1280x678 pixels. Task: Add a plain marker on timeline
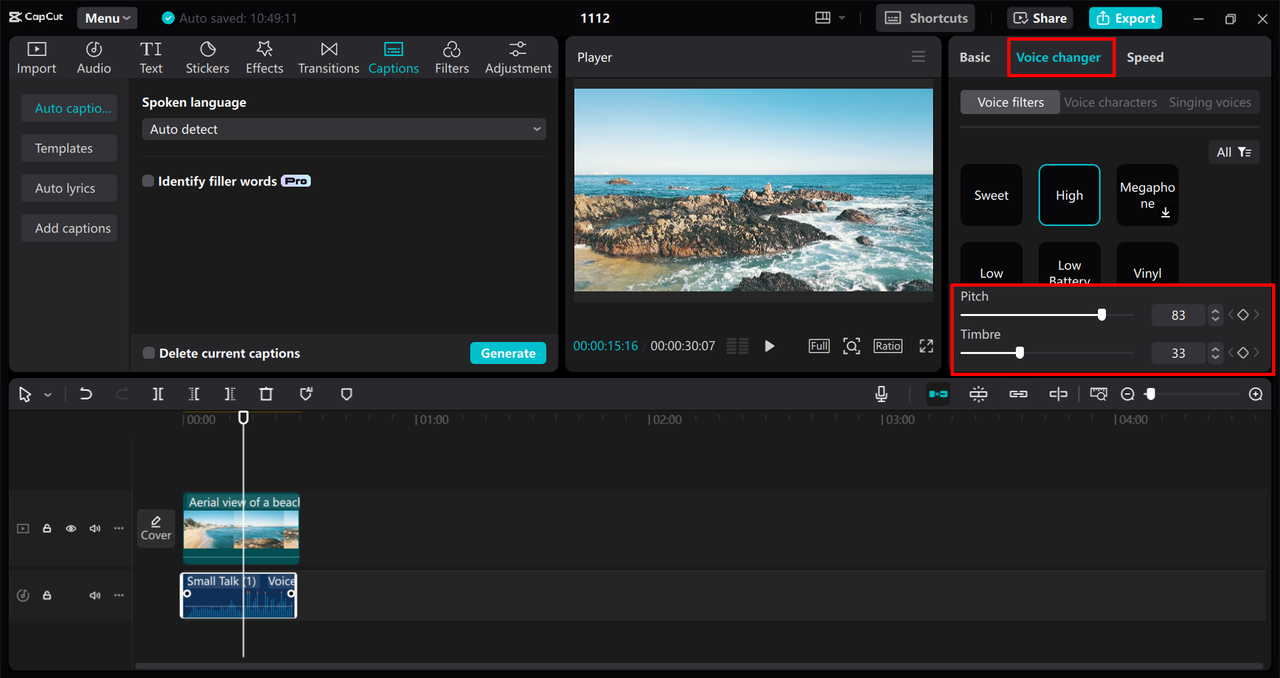347,394
